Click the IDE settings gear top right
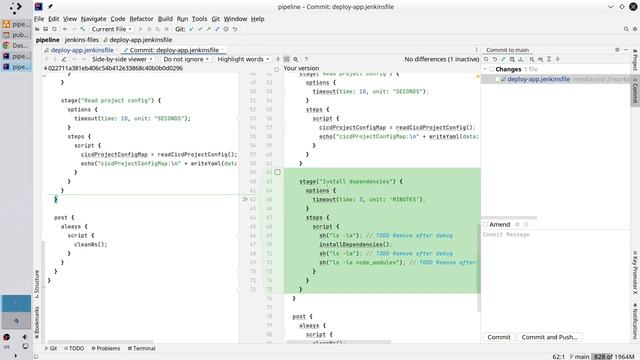This screenshot has width=640, height=360. pos(635,29)
